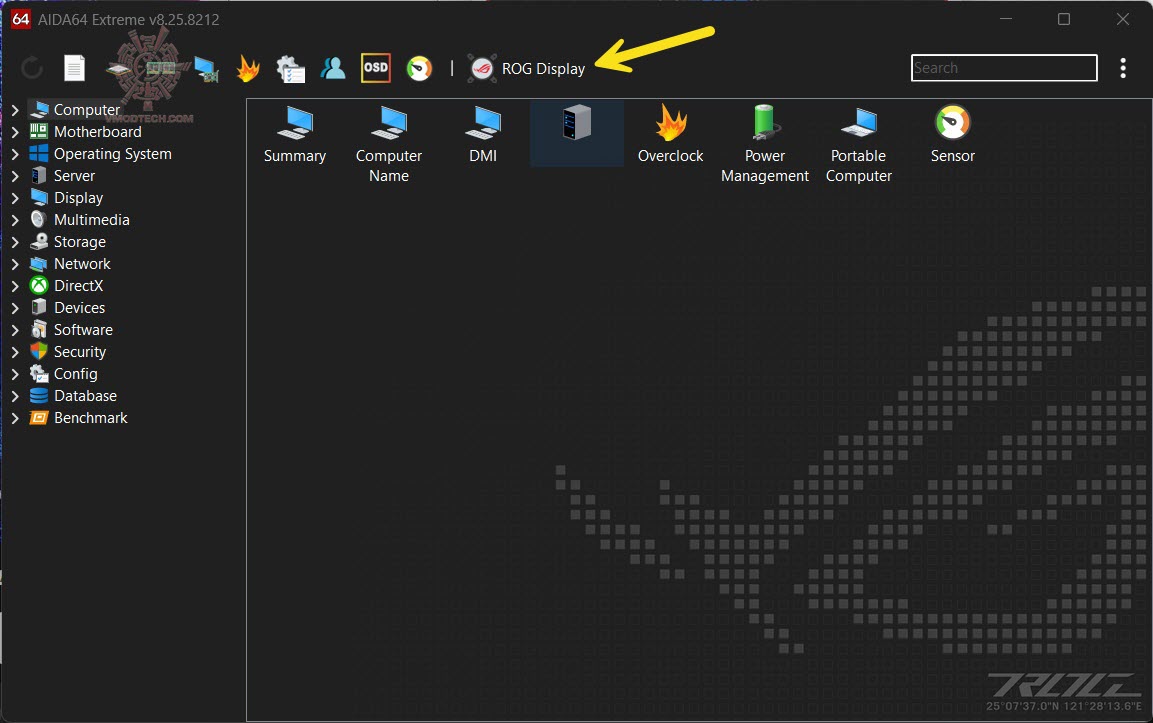This screenshot has height=723, width=1153.
Task: Expand the Network tree node
Action: pyautogui.click(x=15, y=264)
